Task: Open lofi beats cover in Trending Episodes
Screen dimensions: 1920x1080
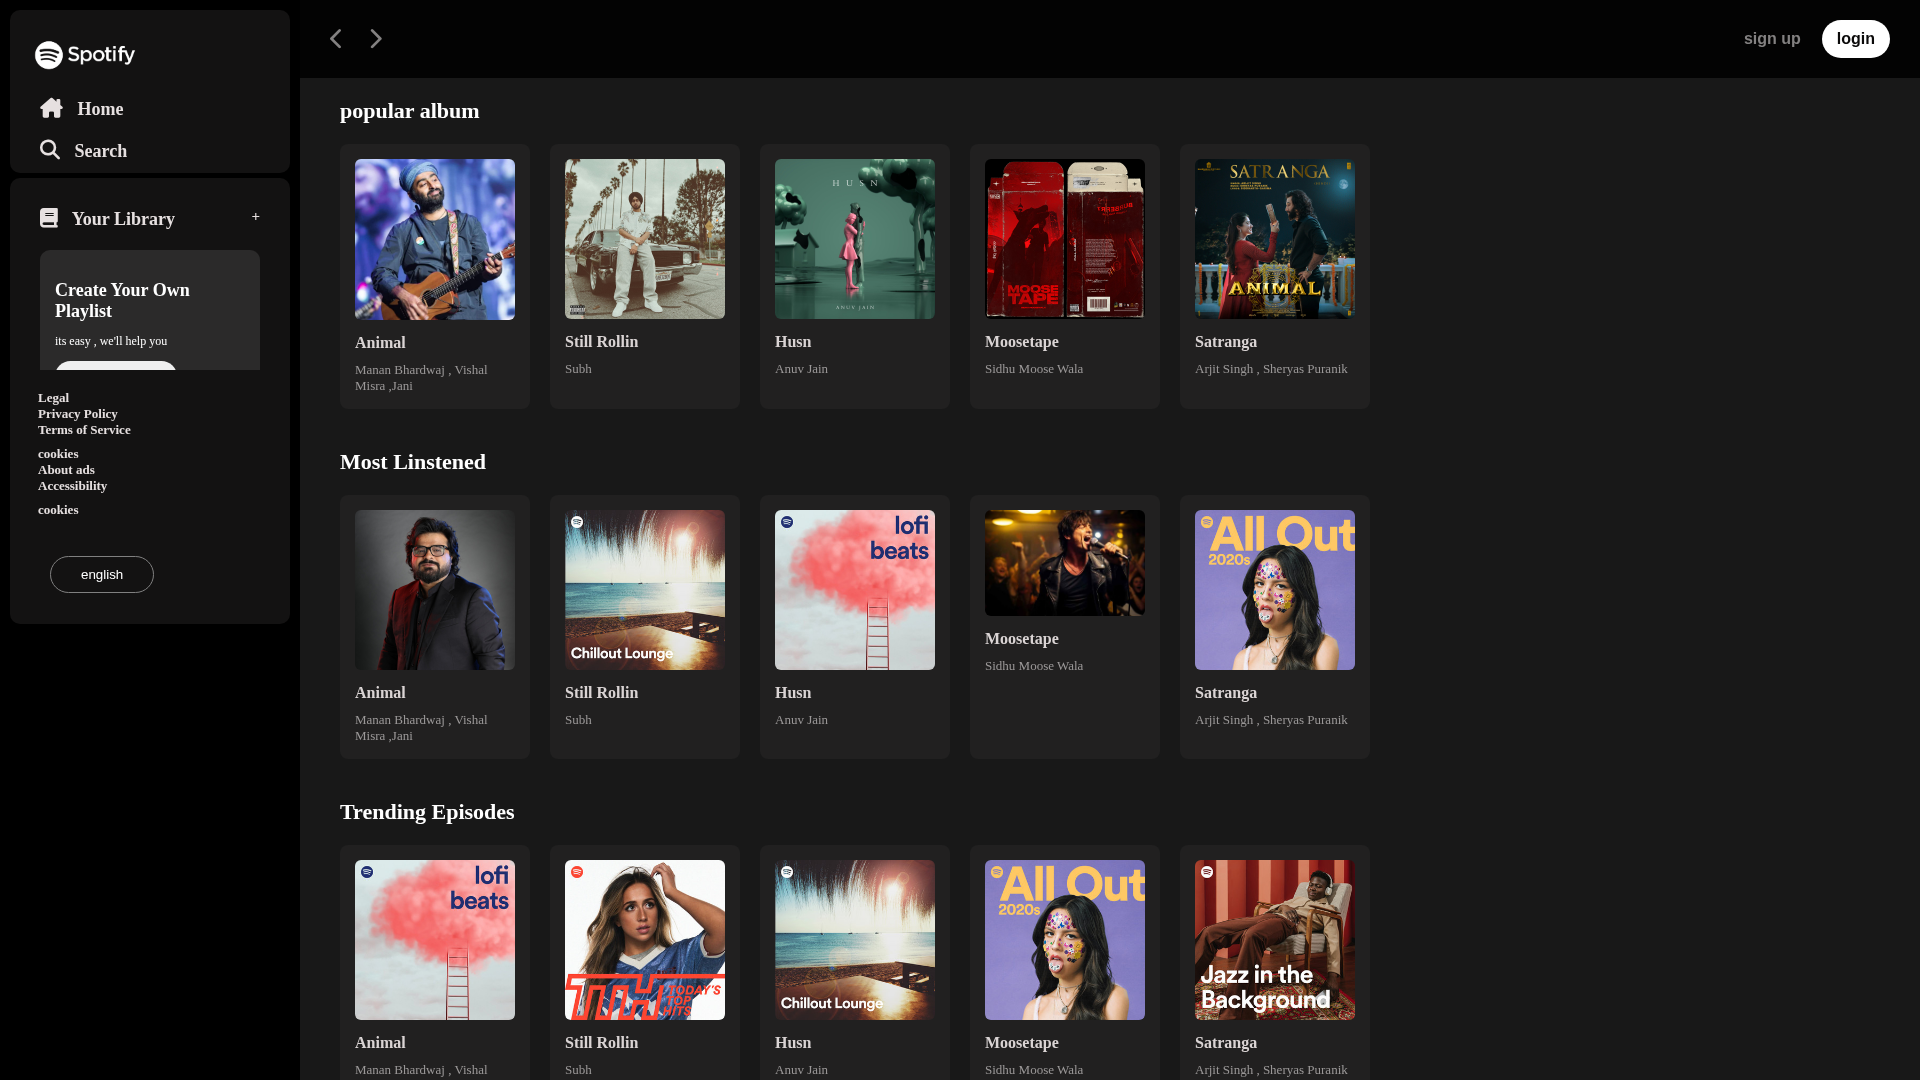Action: pos(435,940)
